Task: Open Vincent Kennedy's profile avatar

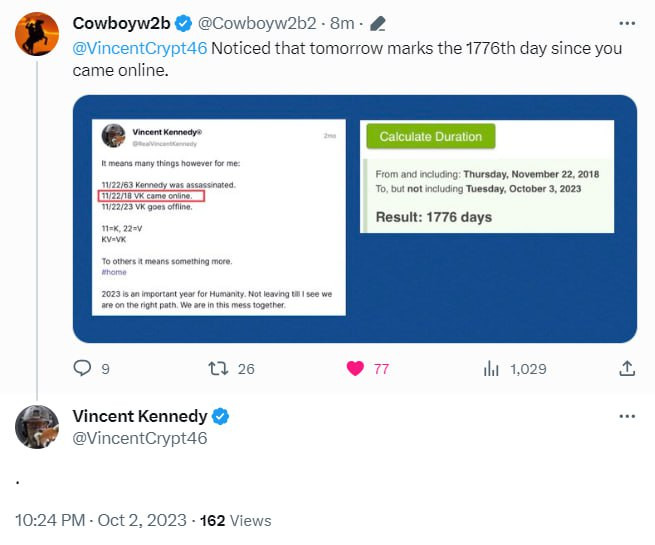Action: (37, 427)
